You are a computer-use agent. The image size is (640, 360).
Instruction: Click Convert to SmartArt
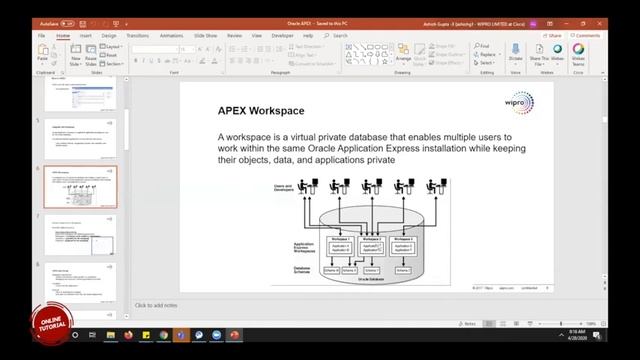(x=312, y=64)
